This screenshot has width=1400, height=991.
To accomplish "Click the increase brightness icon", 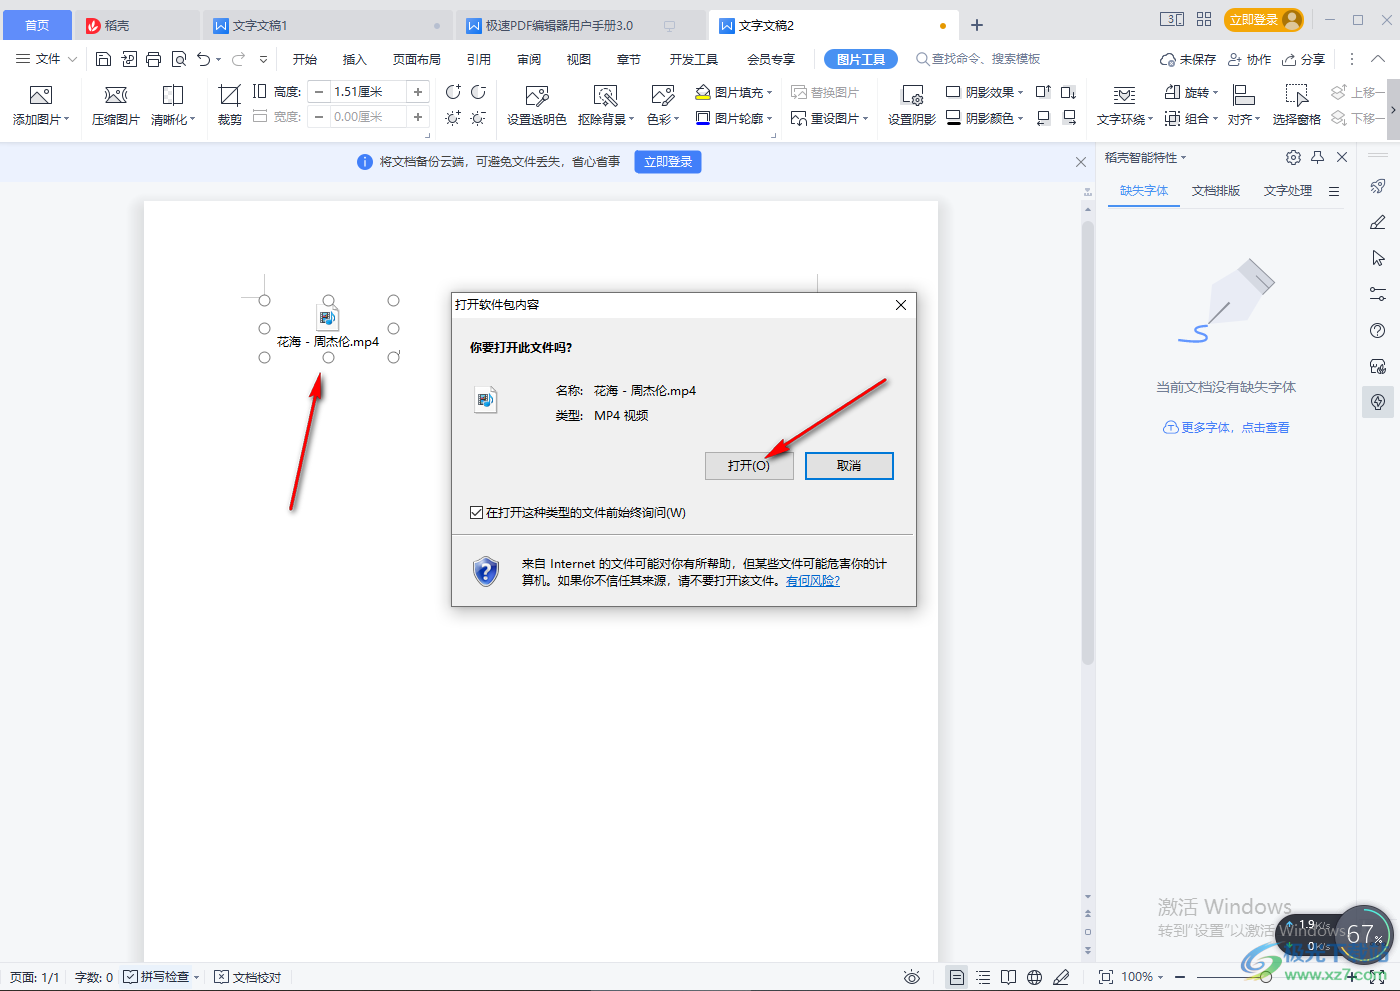I will click(453, 118).
